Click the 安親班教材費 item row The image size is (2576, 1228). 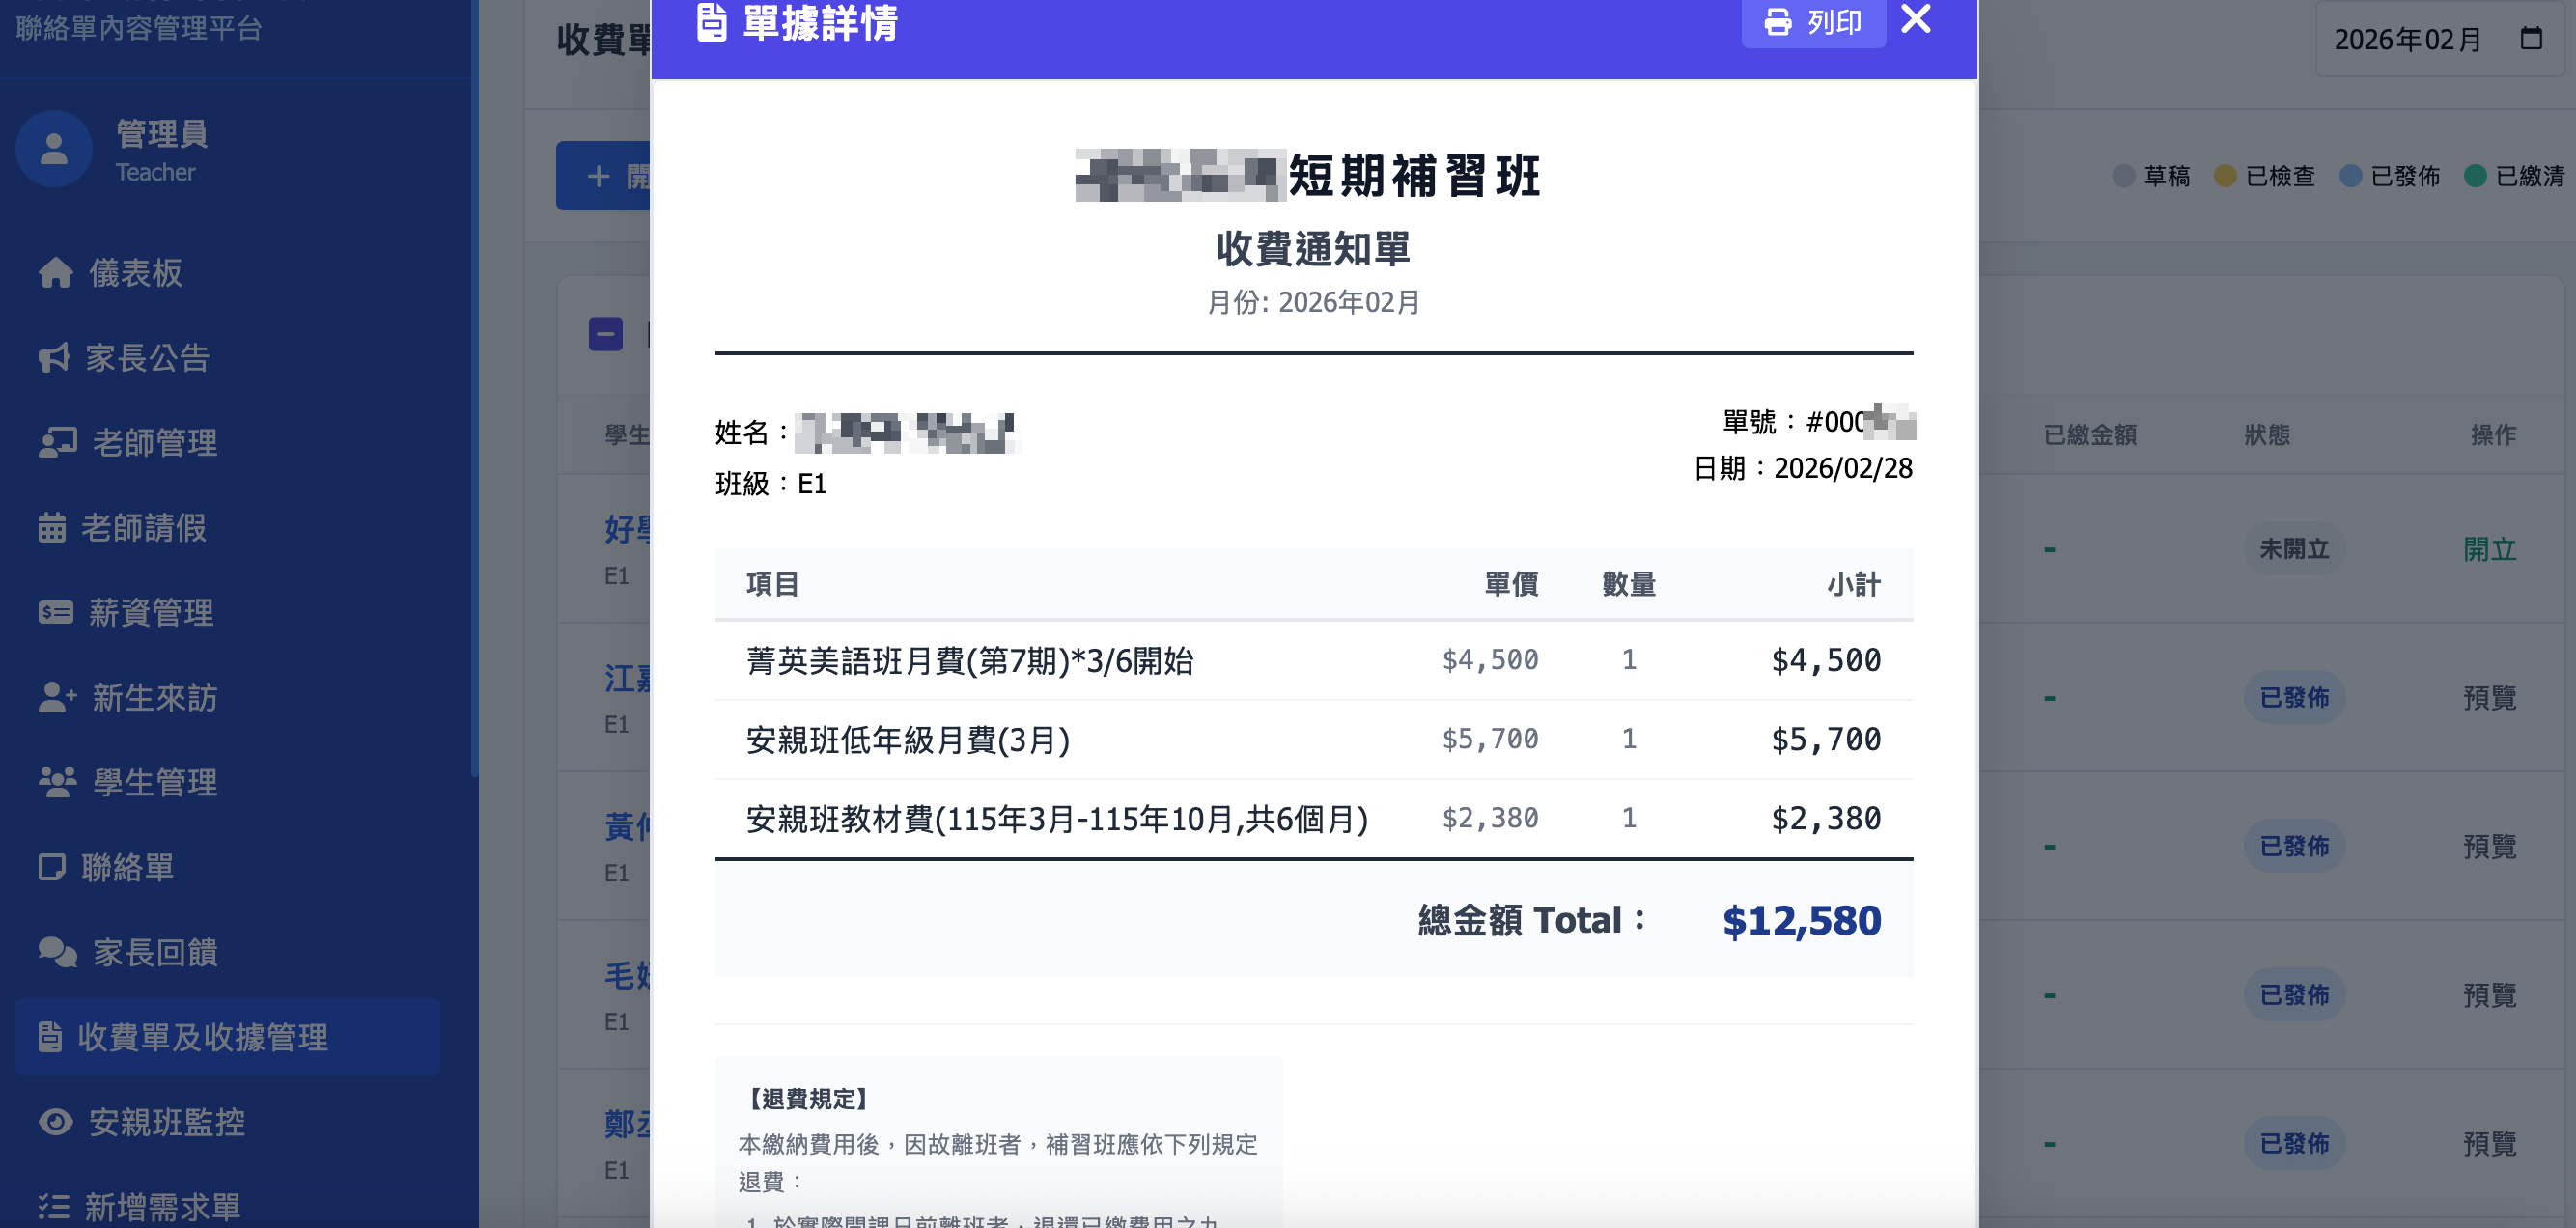pyautogui.click(x=1314, y=819)
